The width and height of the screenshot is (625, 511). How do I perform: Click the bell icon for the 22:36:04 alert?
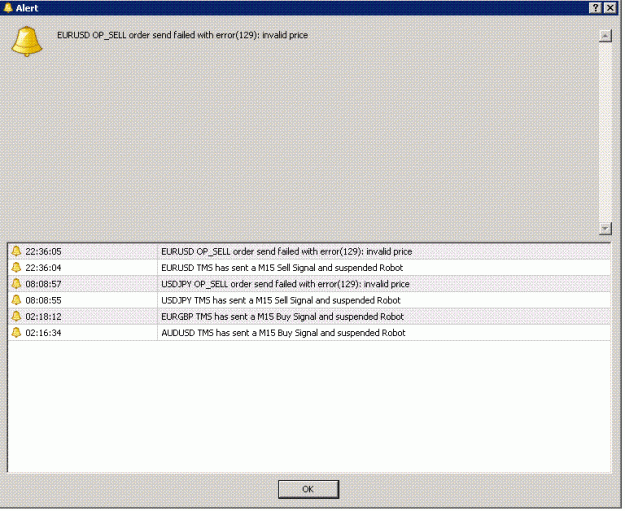(16, 268)
